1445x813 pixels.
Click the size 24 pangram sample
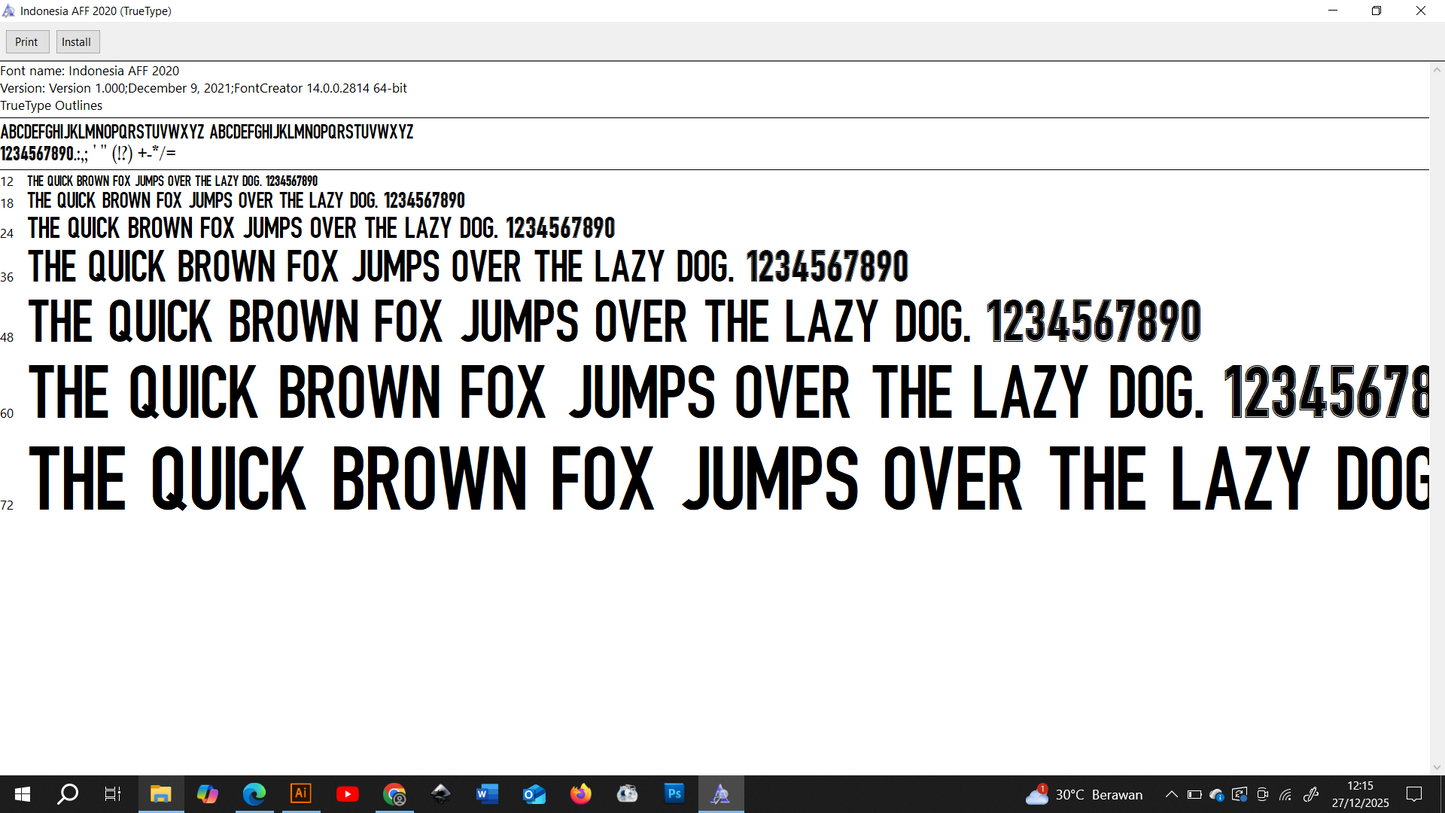coord(321,228)
